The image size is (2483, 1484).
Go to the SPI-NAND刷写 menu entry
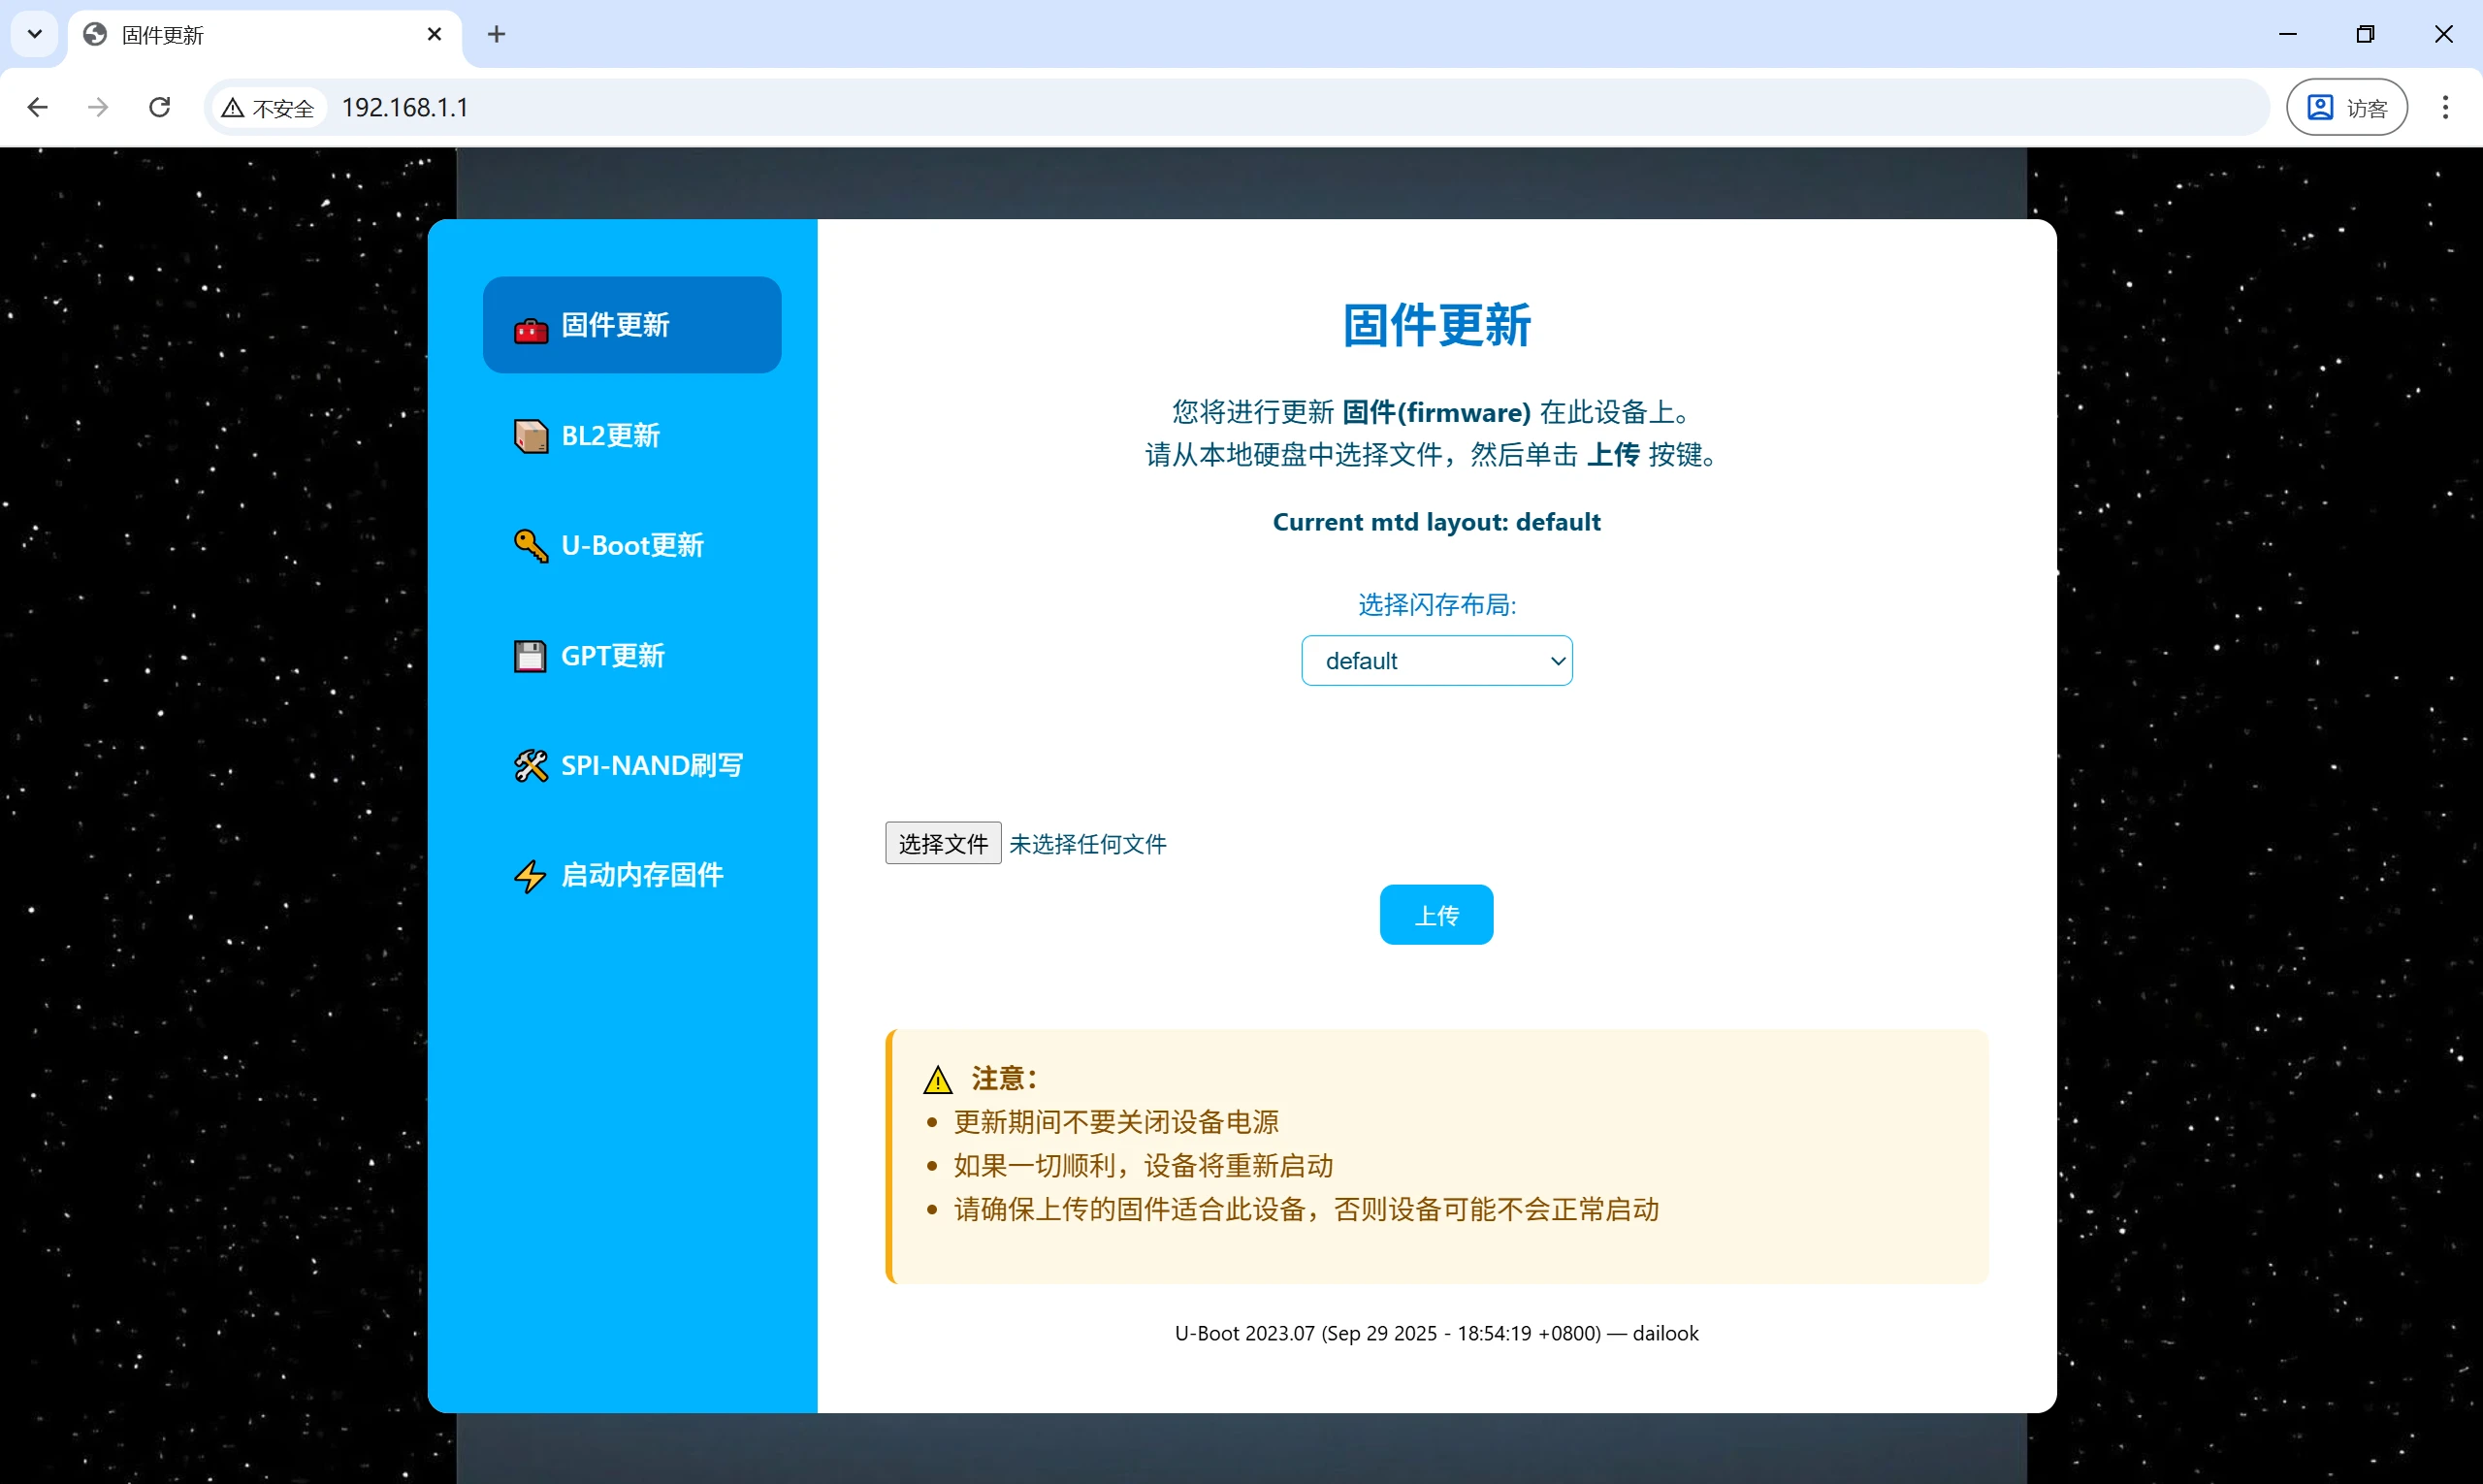coord(651,766)
